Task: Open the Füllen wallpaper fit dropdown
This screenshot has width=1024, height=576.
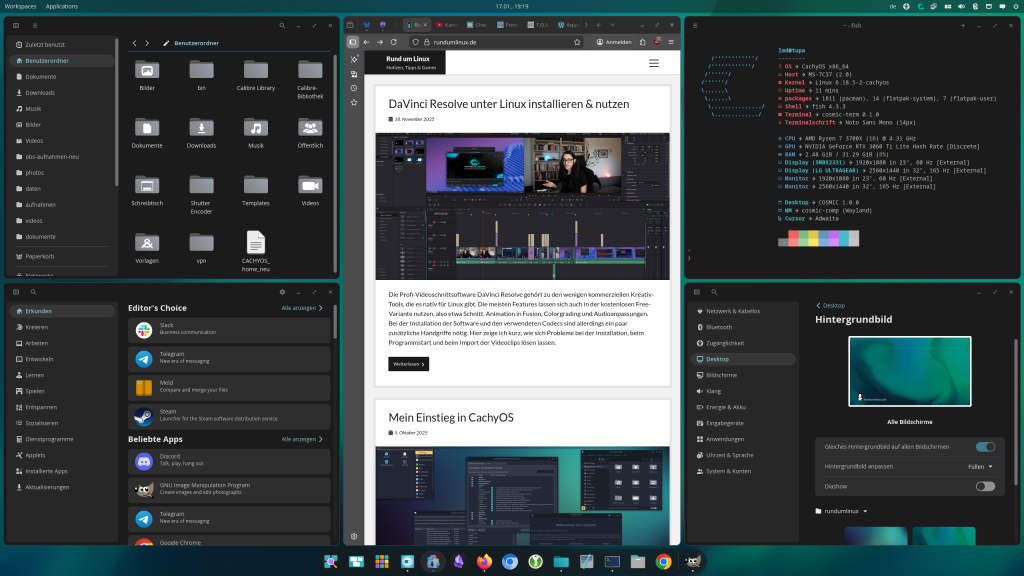Action: 979,466
